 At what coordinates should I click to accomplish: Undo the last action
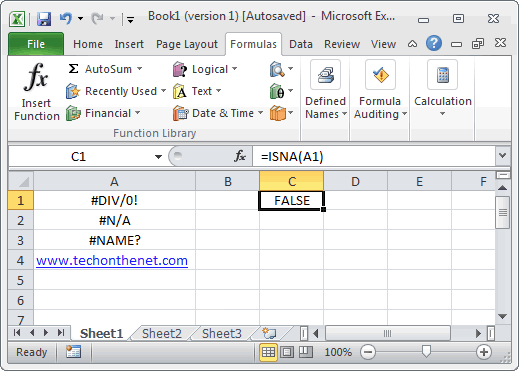click(66, 18)
